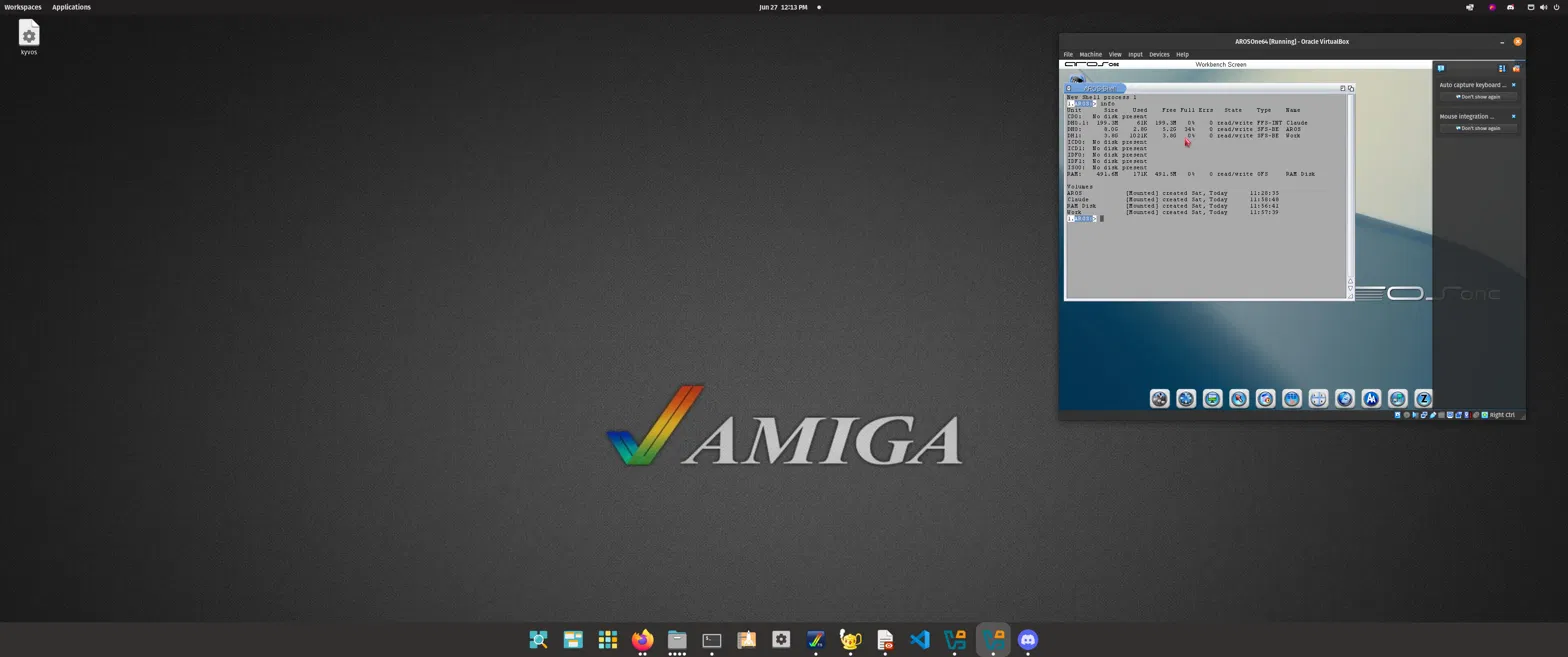The width and height of the screenshot is (1568, 657).
Task: Click the Shell scrollbar down arrow
Action: tap(1350, 288)
